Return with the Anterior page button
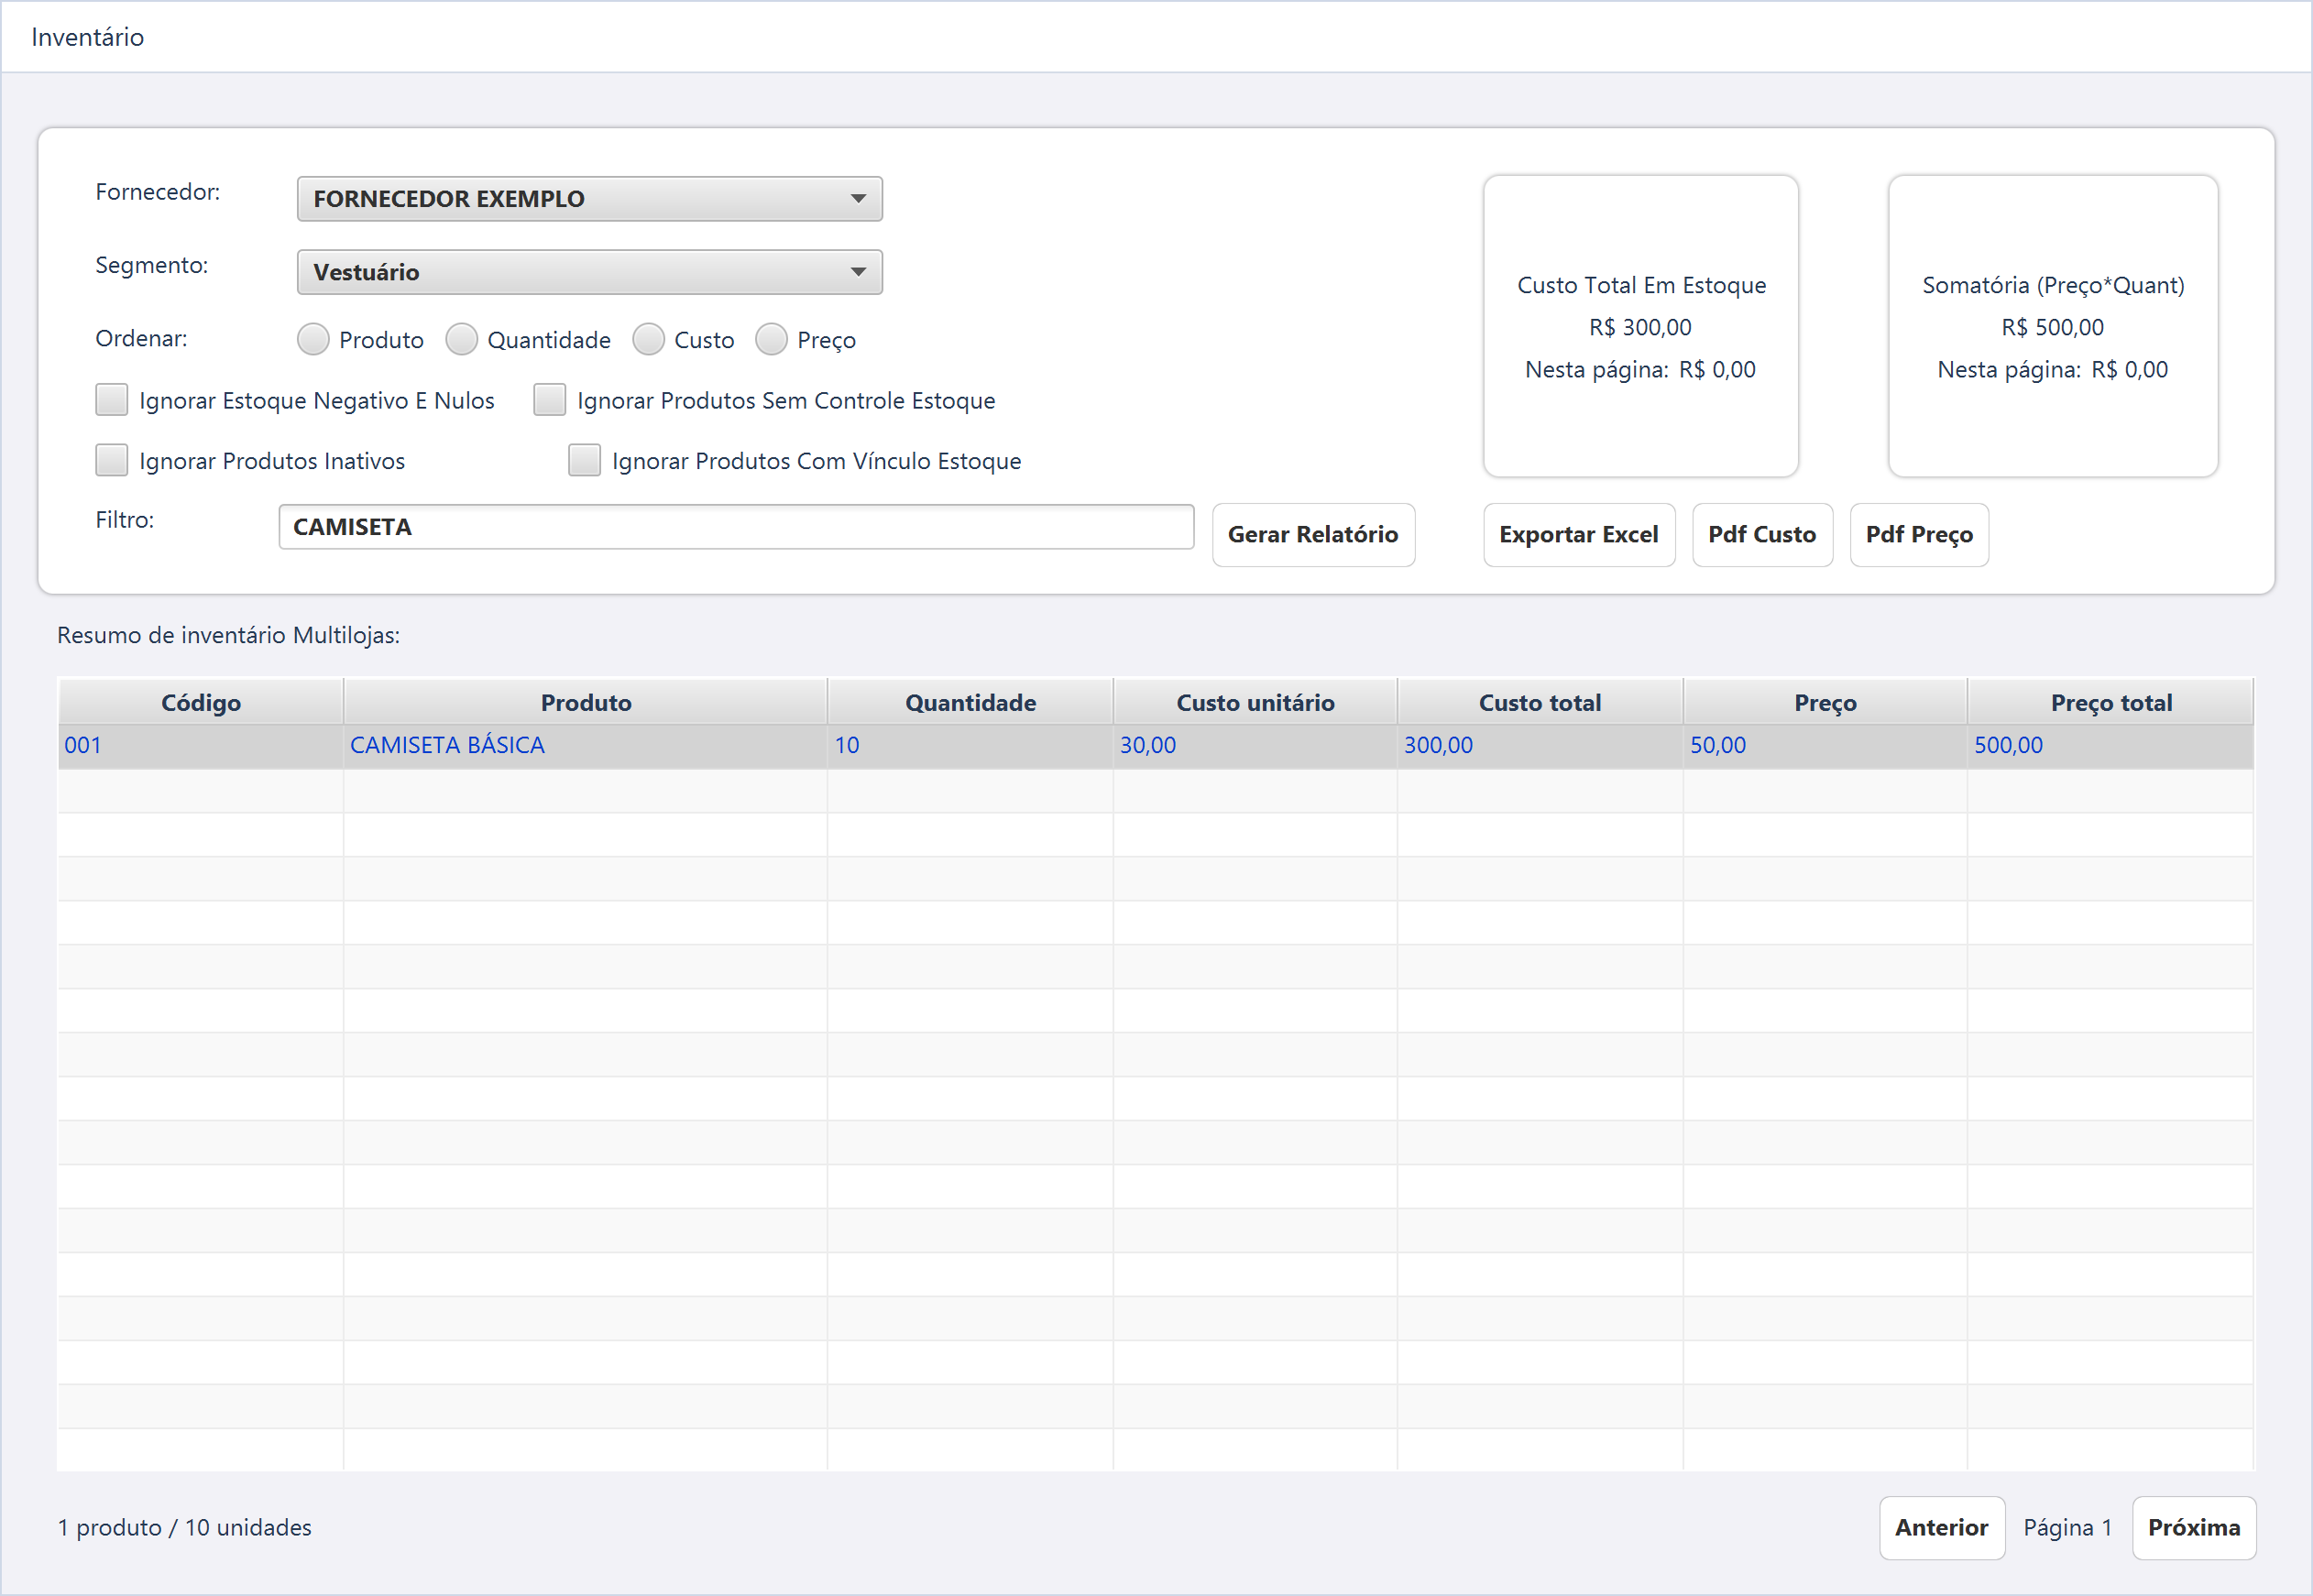The image size is (2313, 1596). click(1941, 1528)
